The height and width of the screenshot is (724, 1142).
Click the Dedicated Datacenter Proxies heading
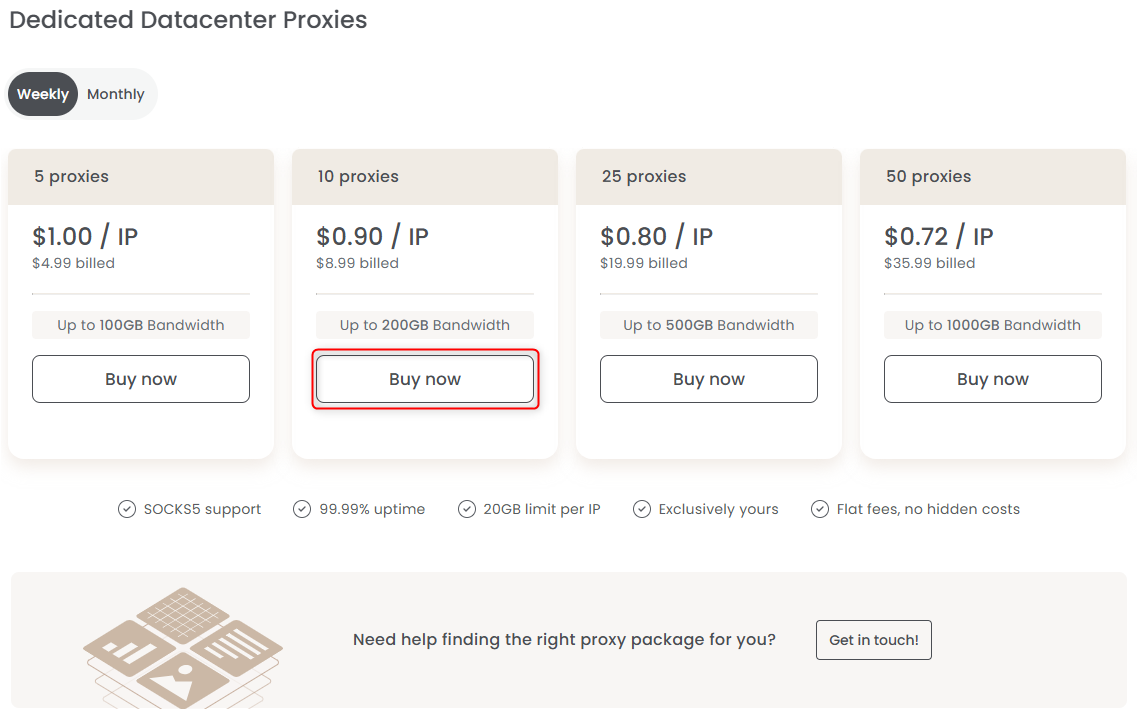(188, 20)
